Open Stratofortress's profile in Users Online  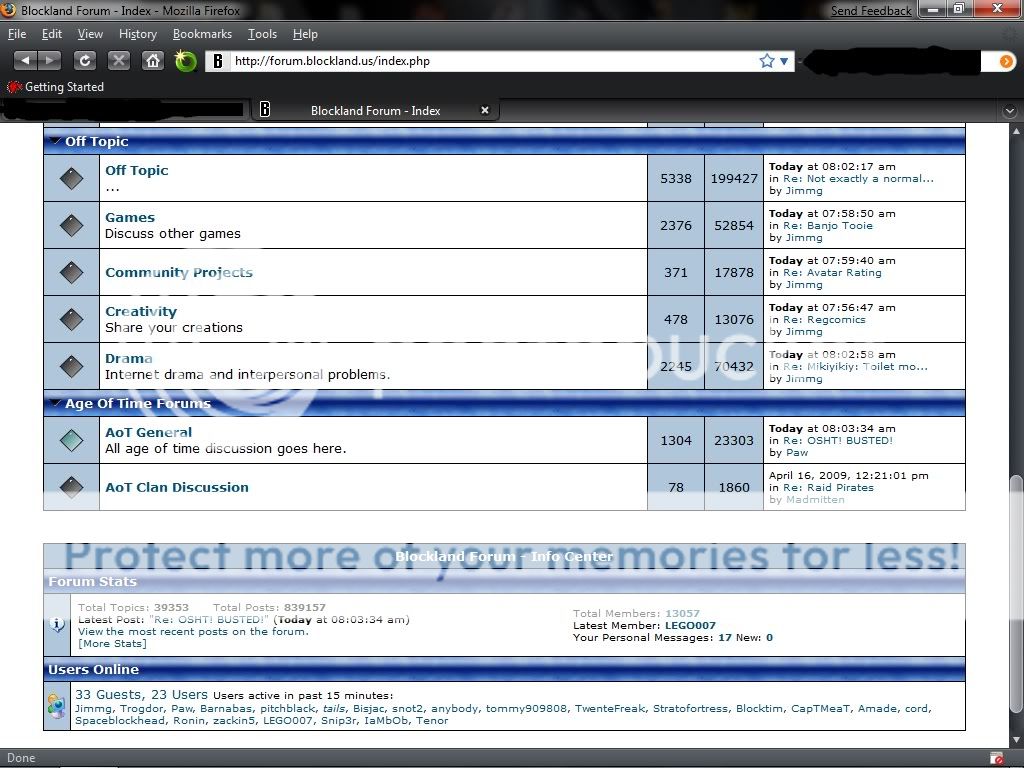(x=690, y=709)
